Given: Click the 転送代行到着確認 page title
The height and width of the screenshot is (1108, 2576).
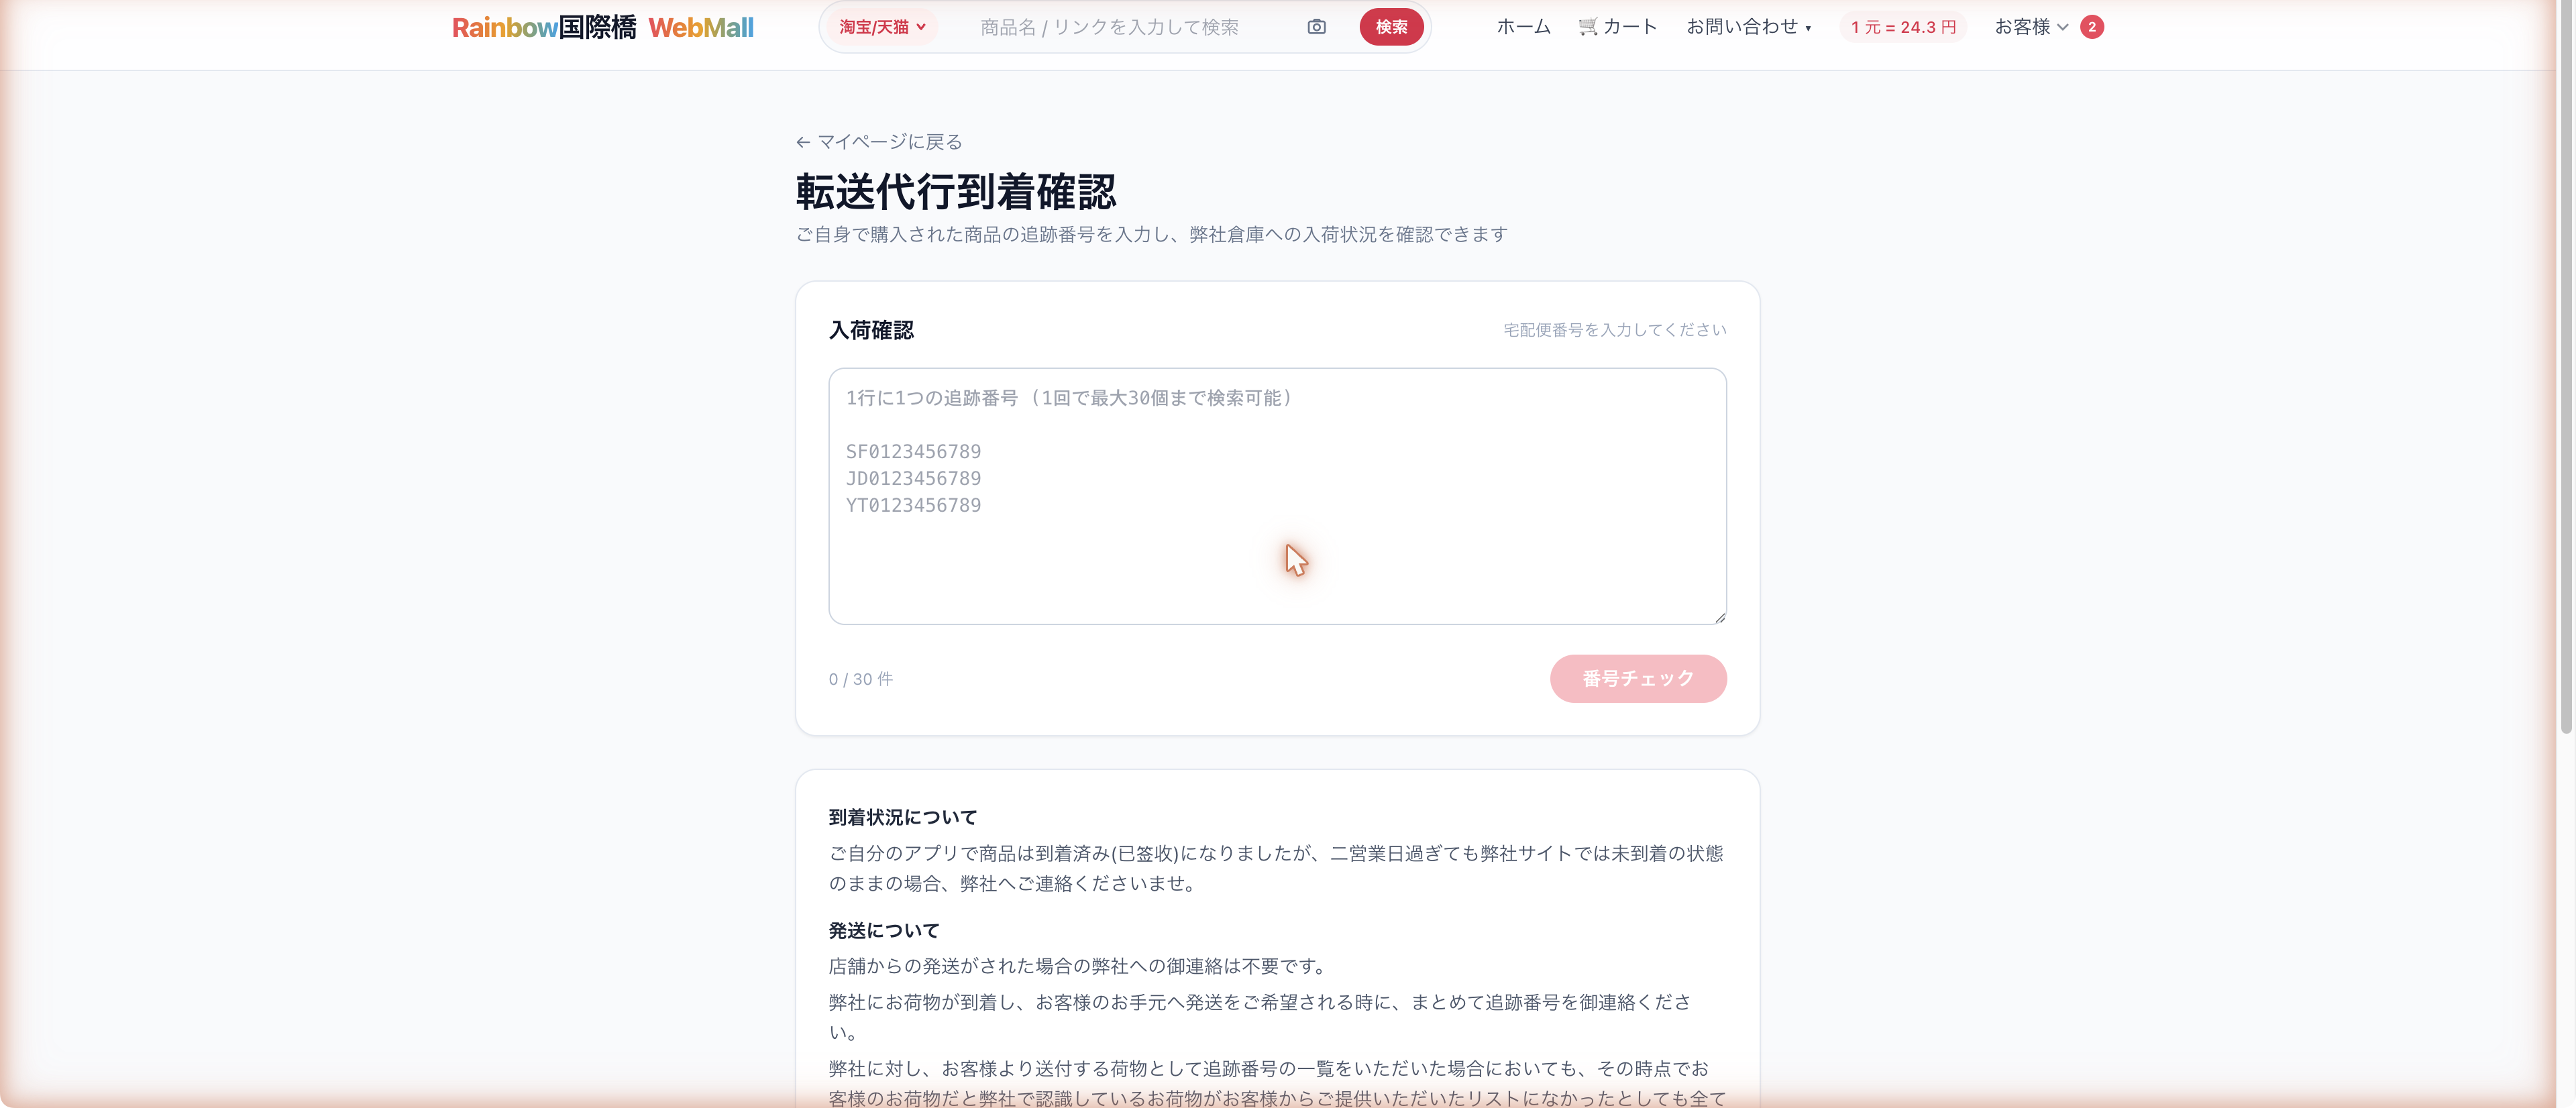Looking at the screenshot, I should point(955,191).
